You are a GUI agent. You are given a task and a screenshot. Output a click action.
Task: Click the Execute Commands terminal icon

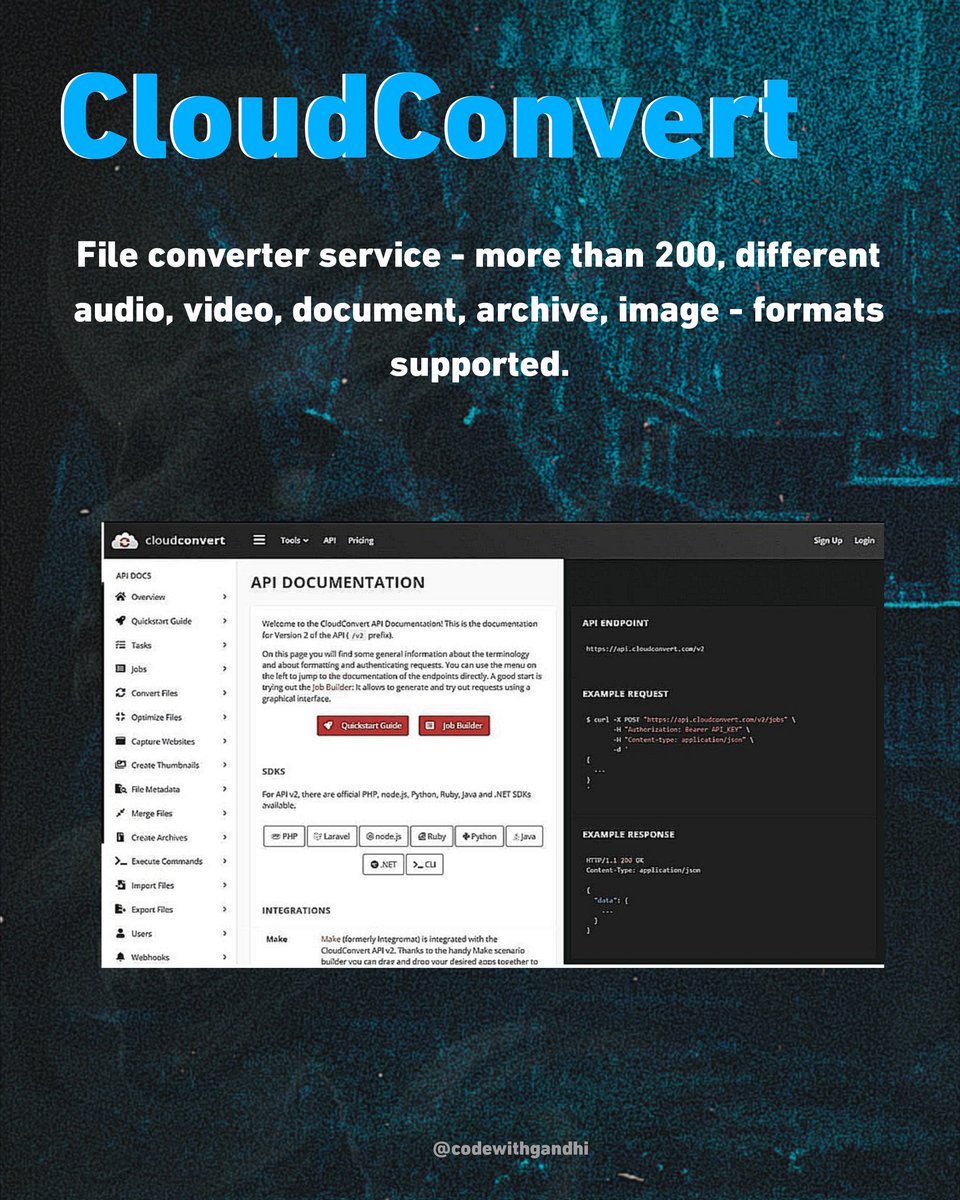point(120,861)
